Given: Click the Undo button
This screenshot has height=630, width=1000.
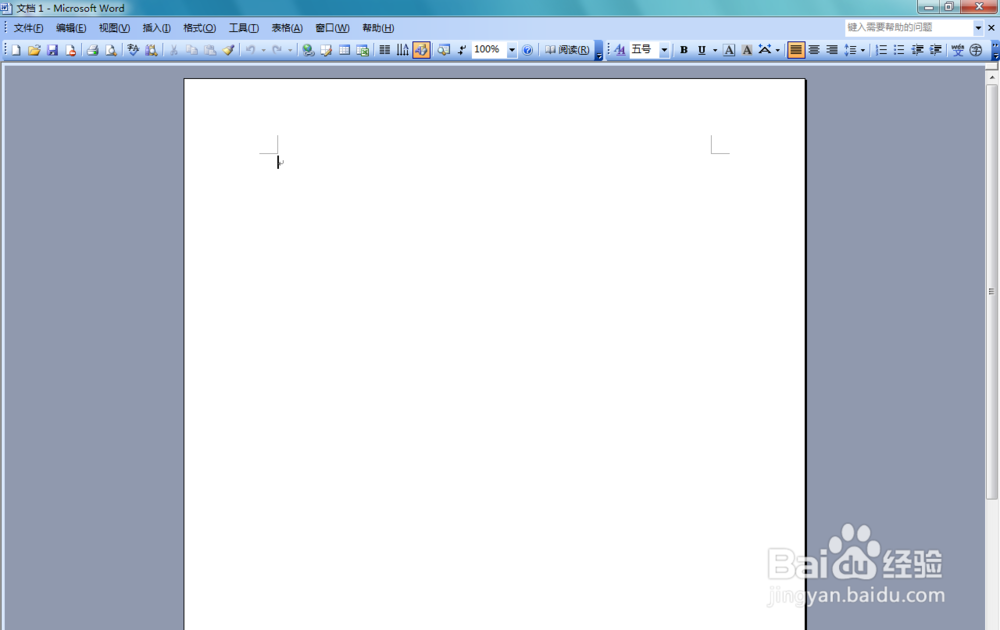Looking at the screenshot, I should [x=249, y=49].
